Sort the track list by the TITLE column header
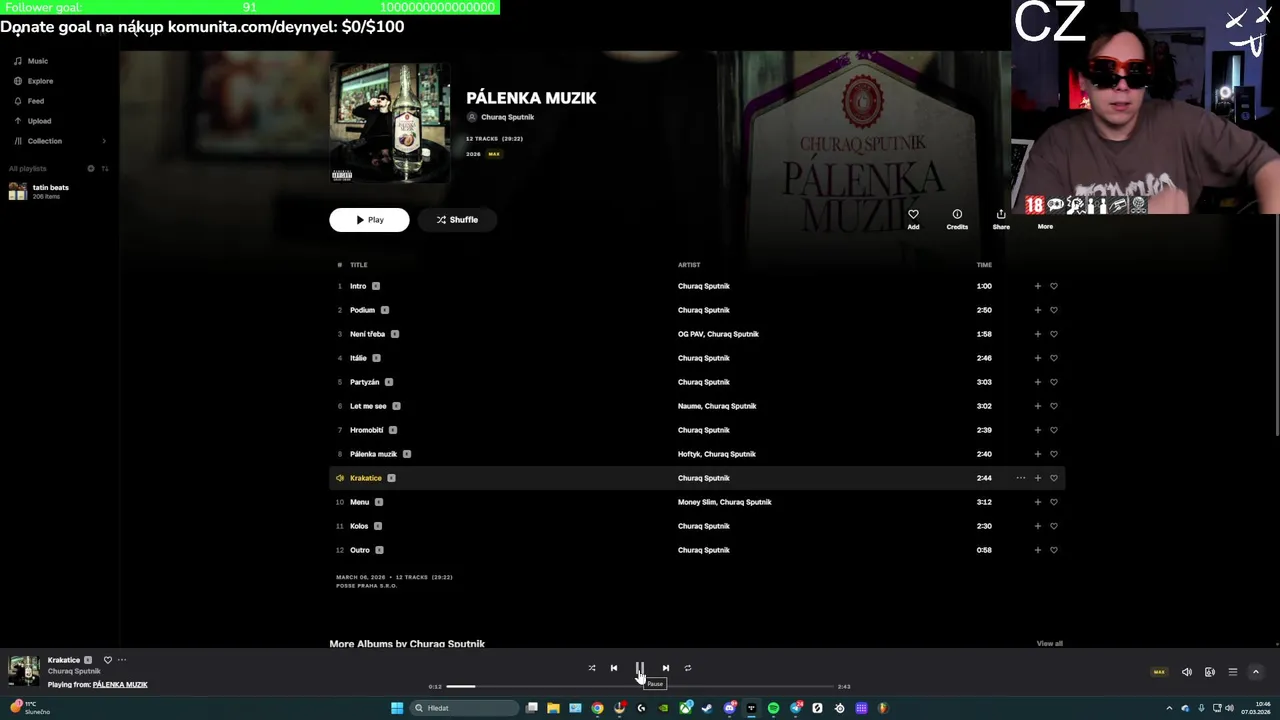1280x720 pixels. pos(359,265)
